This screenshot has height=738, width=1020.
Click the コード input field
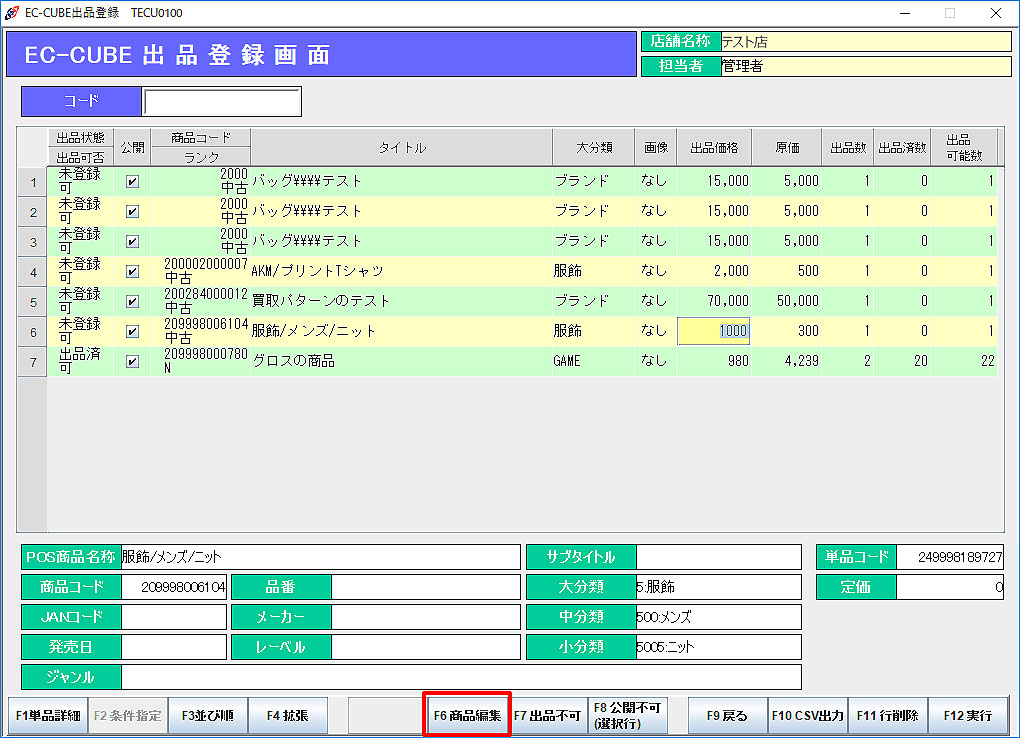pyautogui.click(x=221, y=102)
